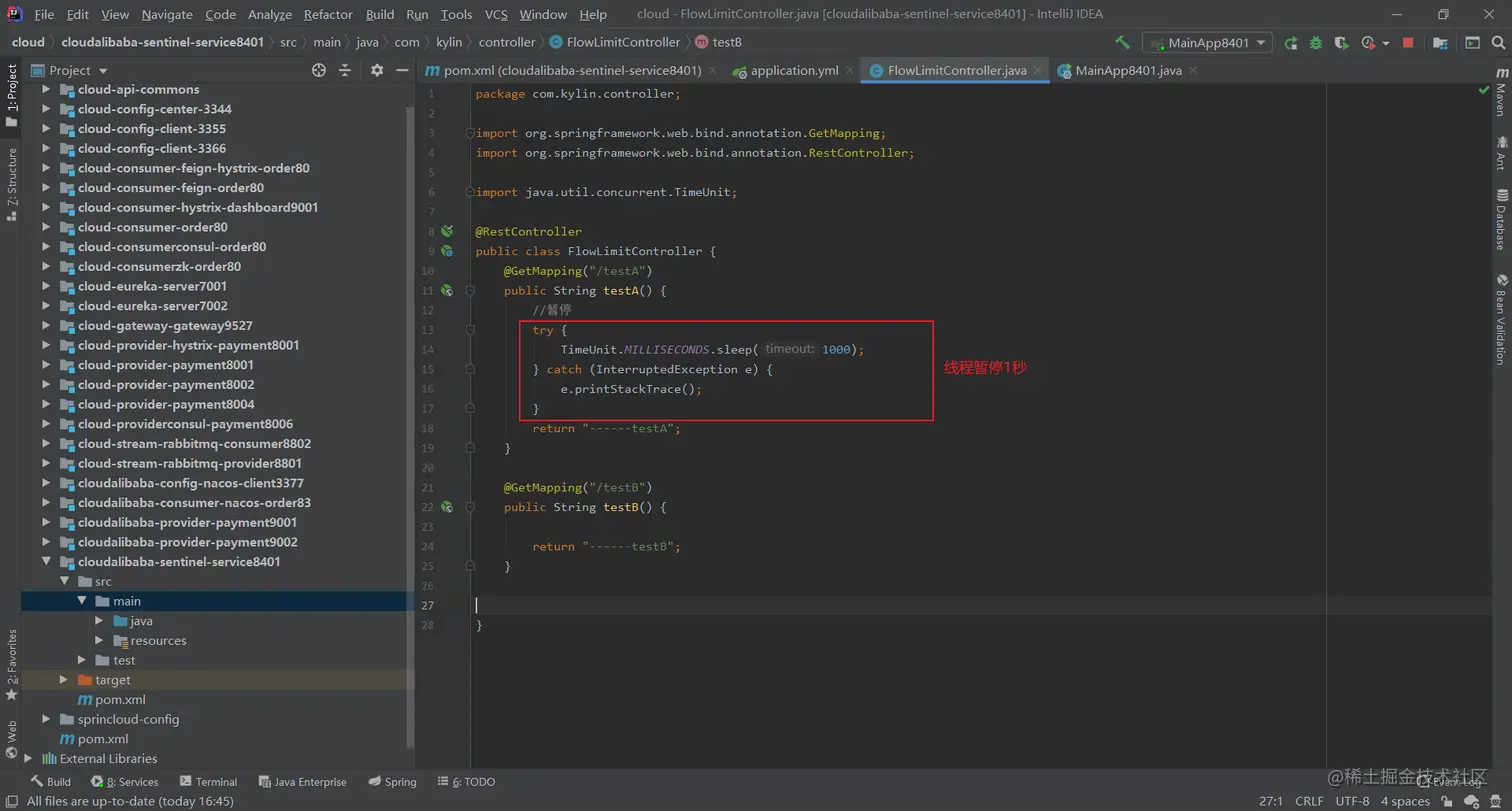1512x811 pixels.
Task: Open the Terminal tool window
Action: pos(208,782)
